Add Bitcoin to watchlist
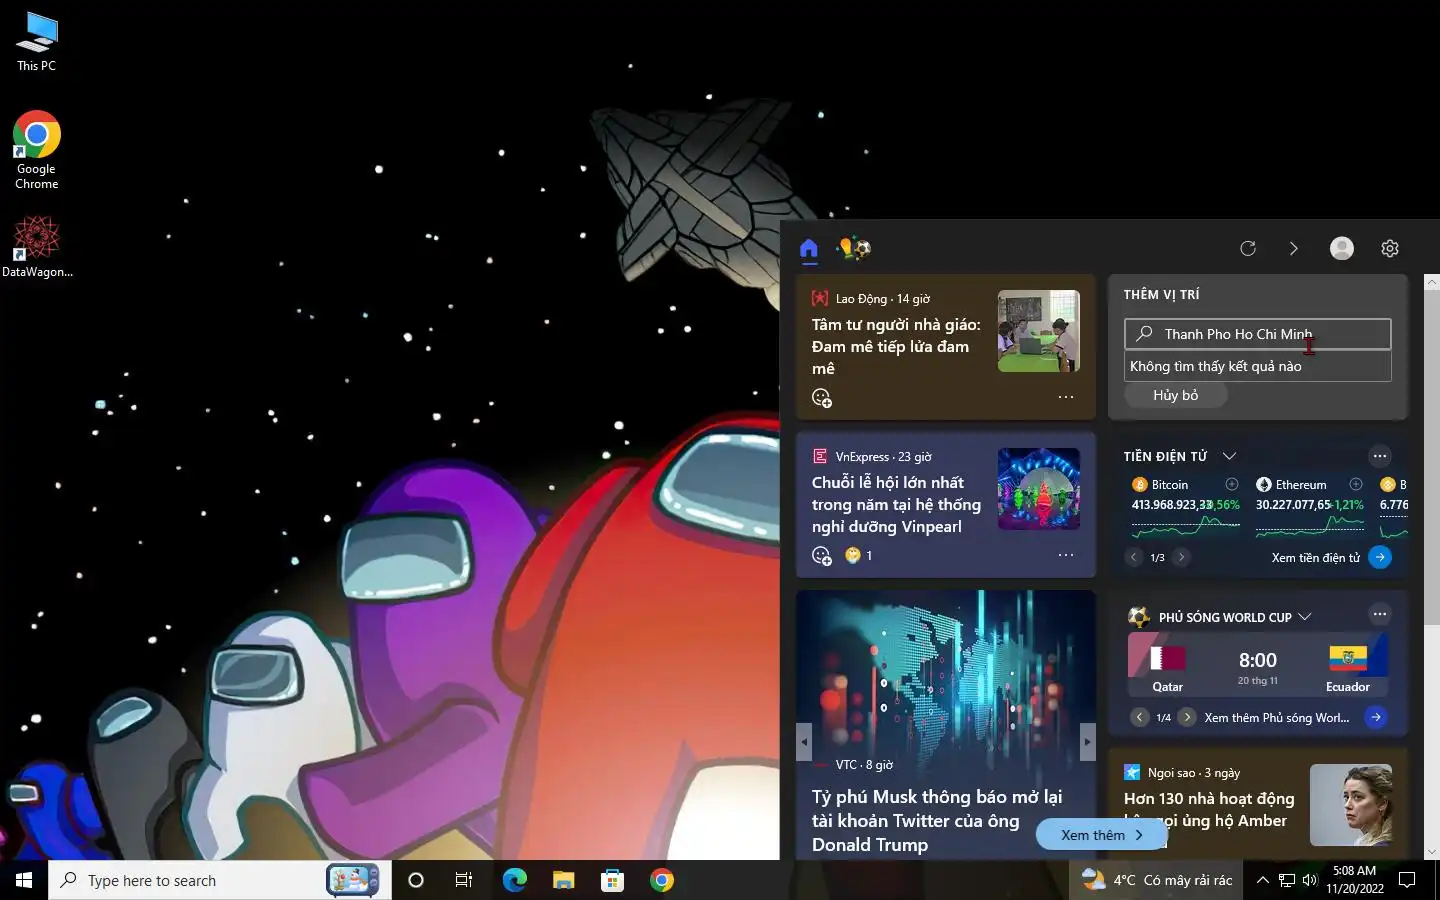 [1232, 484]
